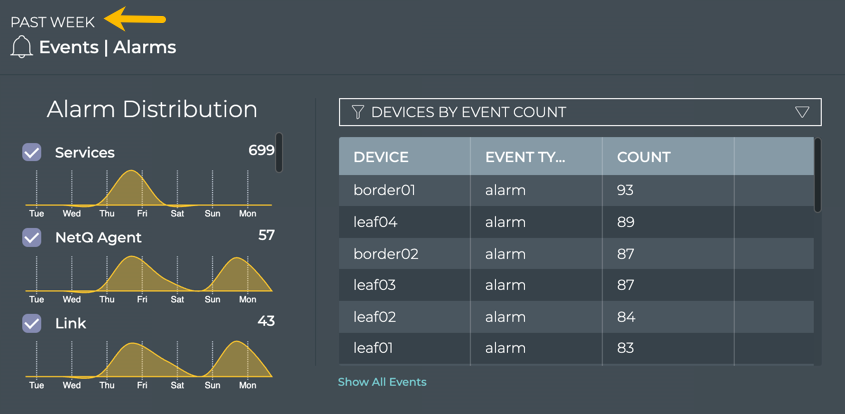This screenshot has height=414, width=845.
Task: Sort by the DEVICE column header
Action: pyautogui.click(x=381, y=157)
